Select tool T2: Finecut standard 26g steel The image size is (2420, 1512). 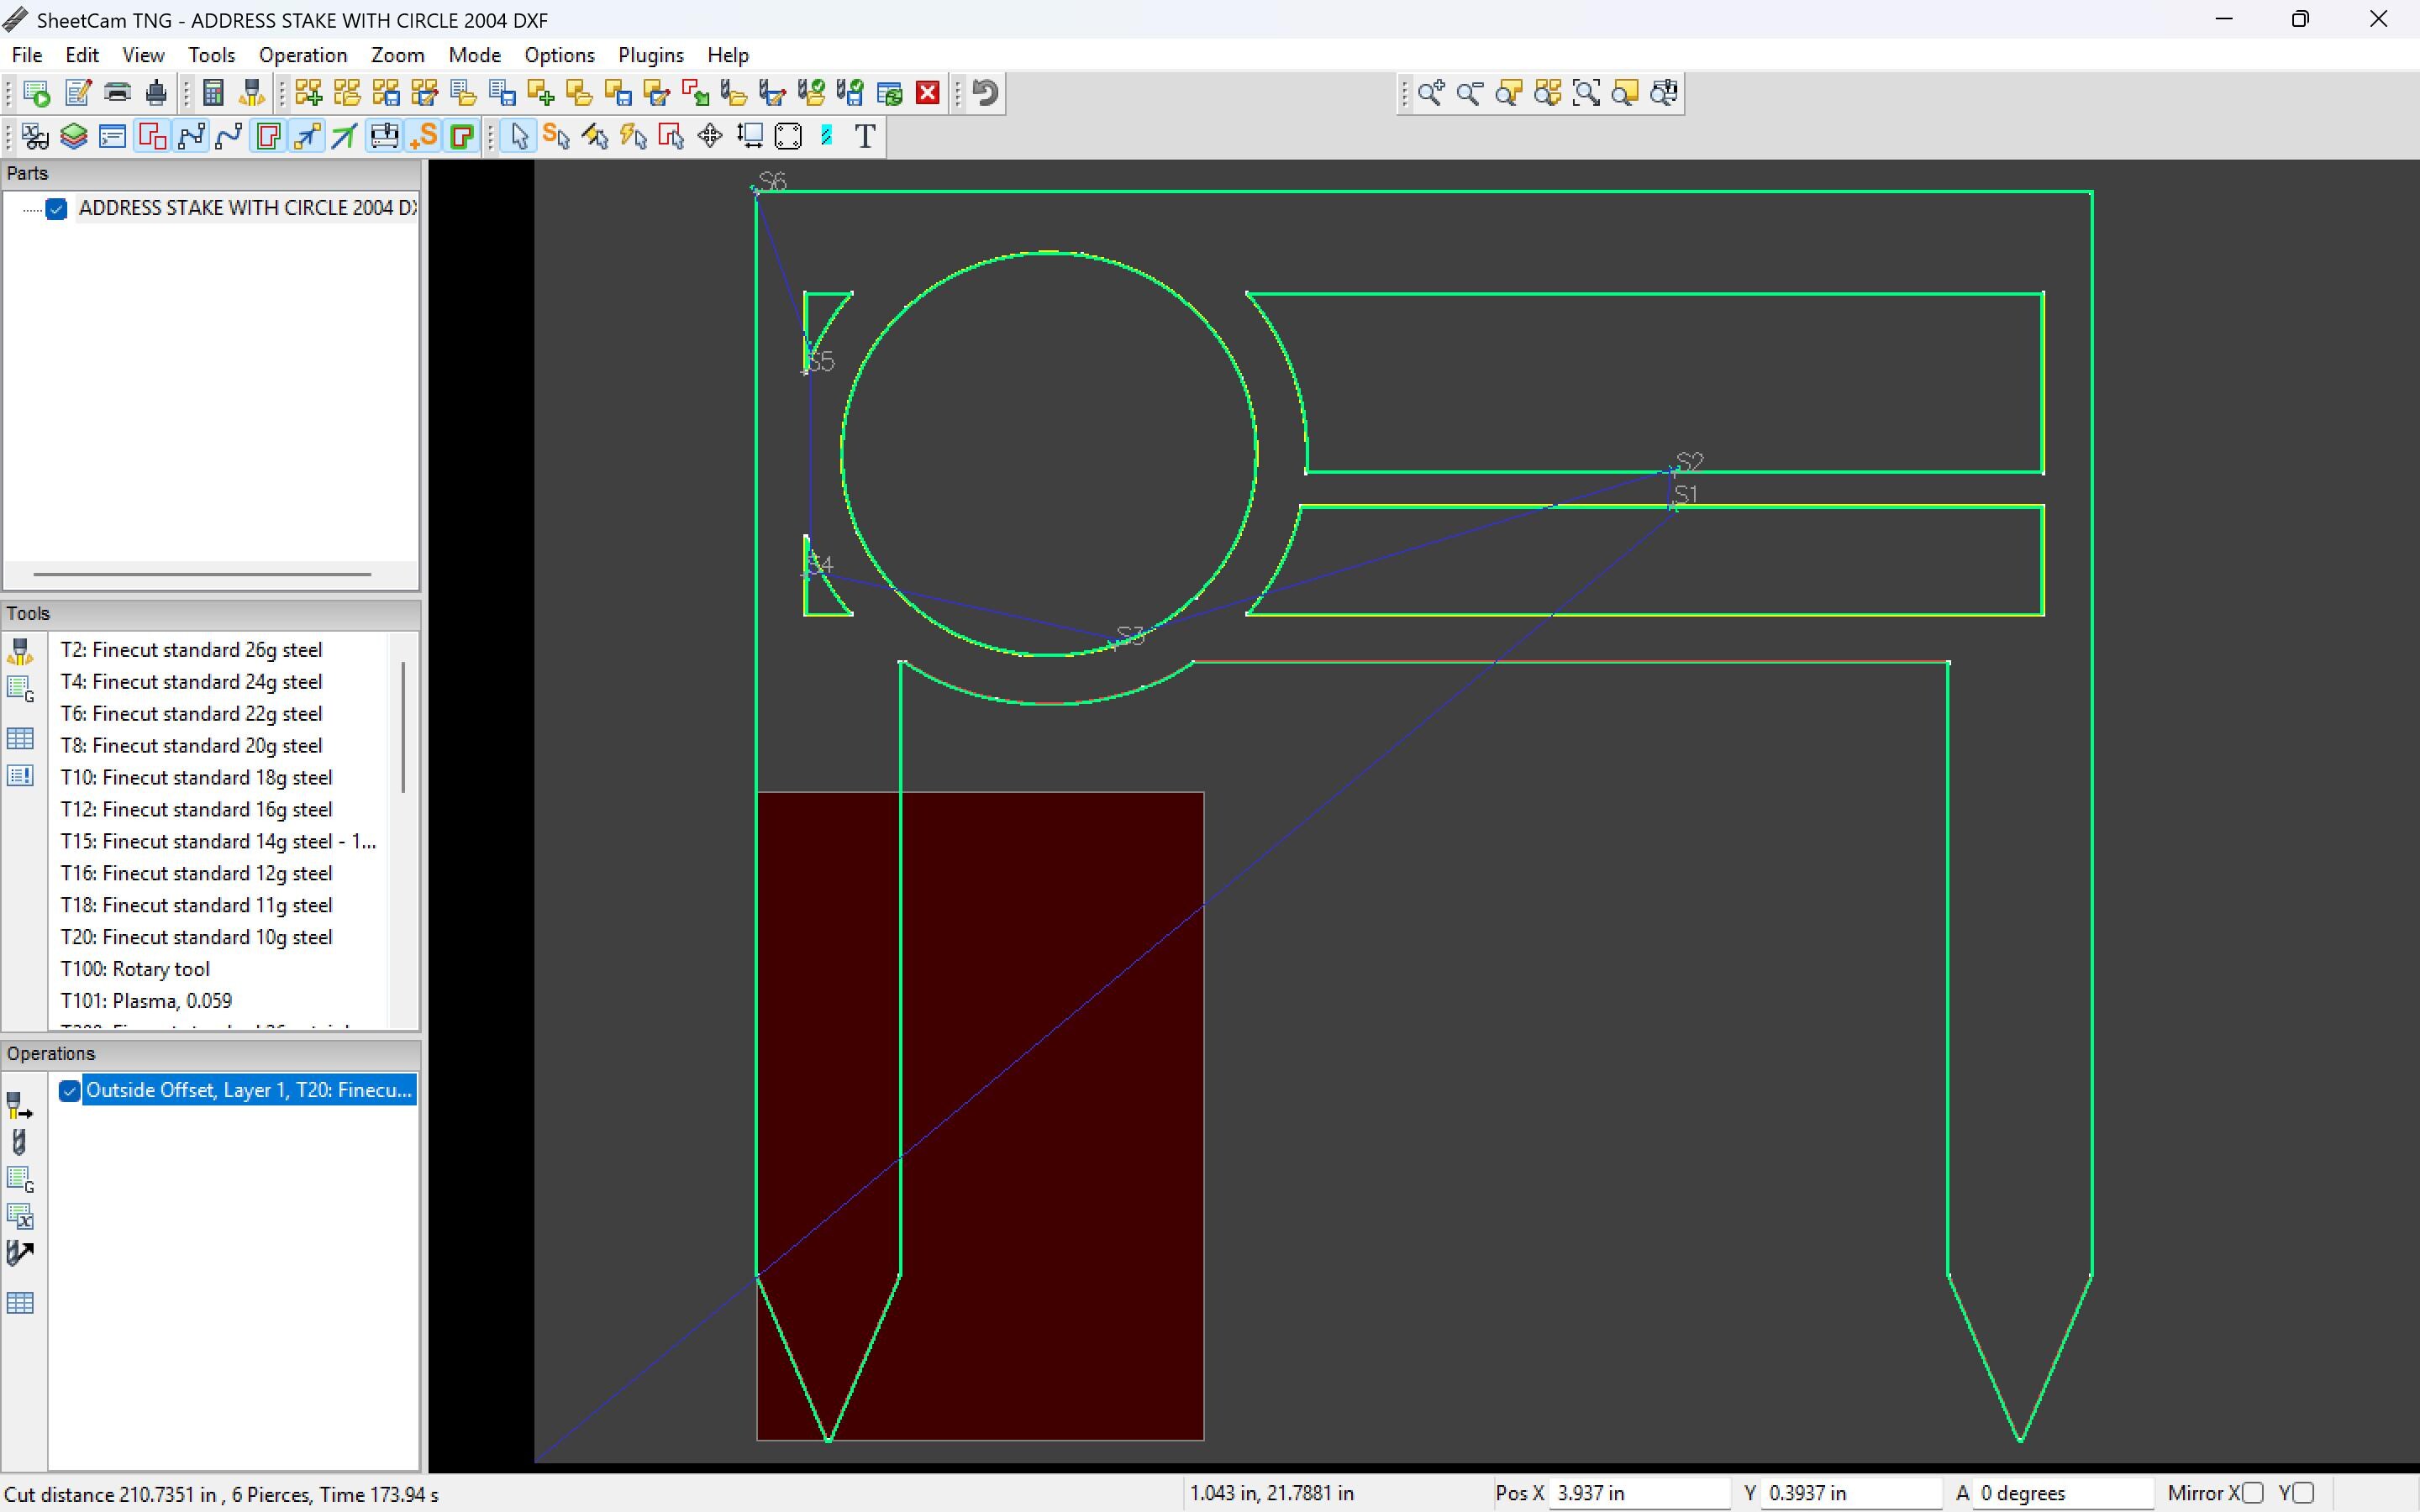pos(191,650)
